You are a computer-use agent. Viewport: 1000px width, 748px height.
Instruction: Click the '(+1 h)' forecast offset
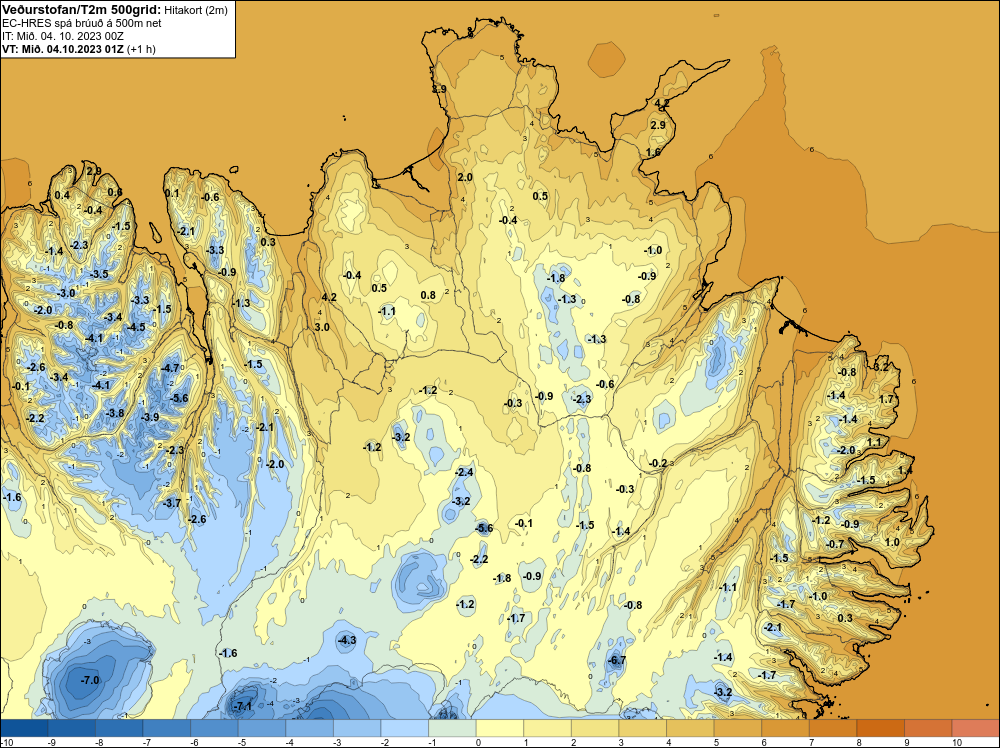[142, 49]
